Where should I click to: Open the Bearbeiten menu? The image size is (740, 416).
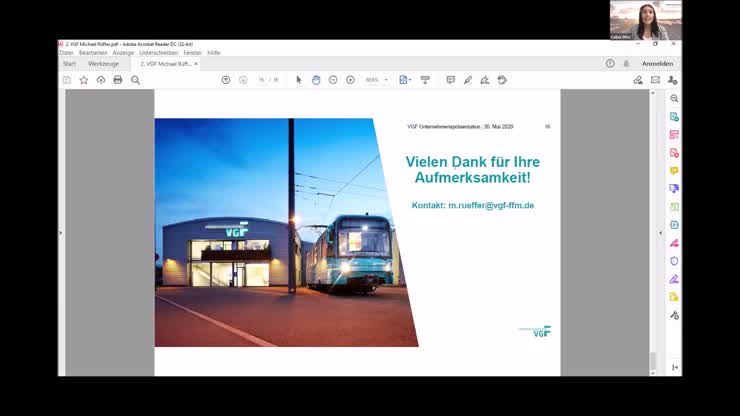[x=93, y=52]
